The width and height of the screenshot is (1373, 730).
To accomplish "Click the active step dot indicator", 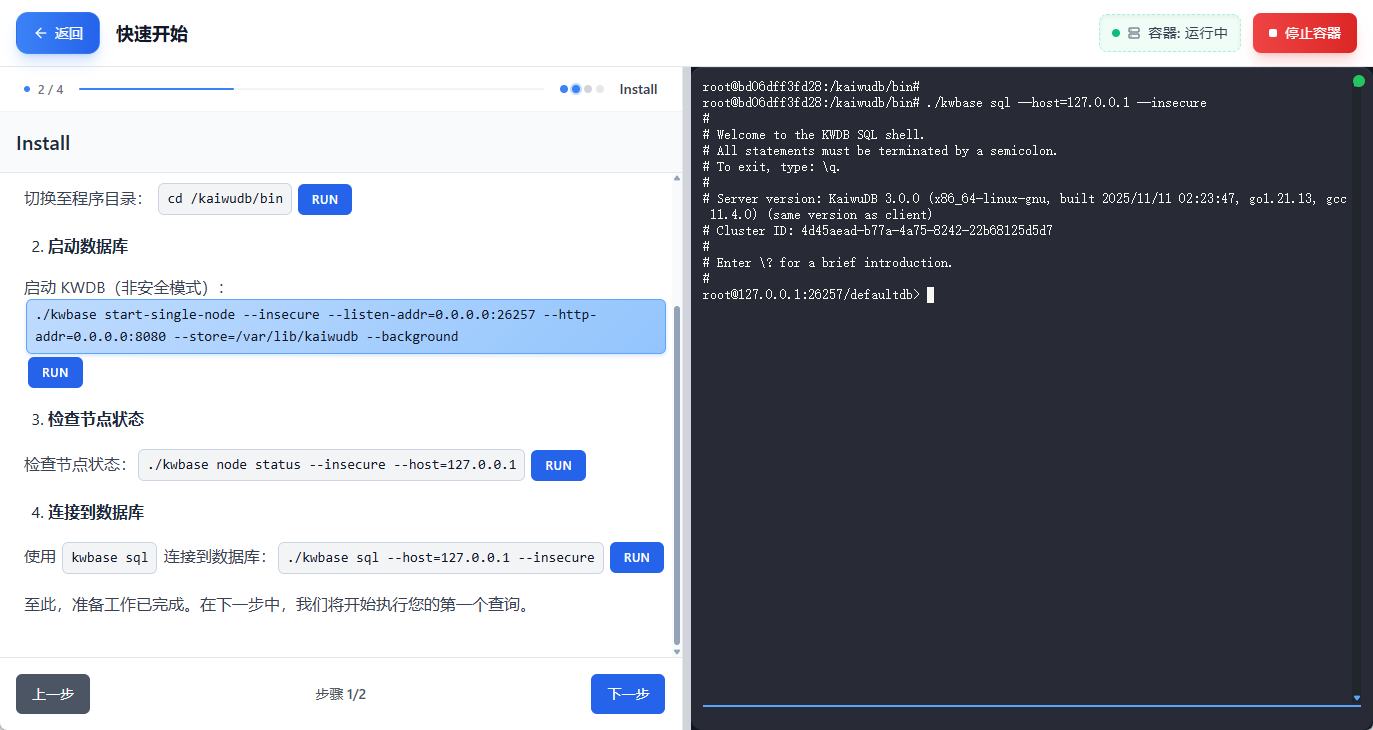I will (x=576, y=89).
